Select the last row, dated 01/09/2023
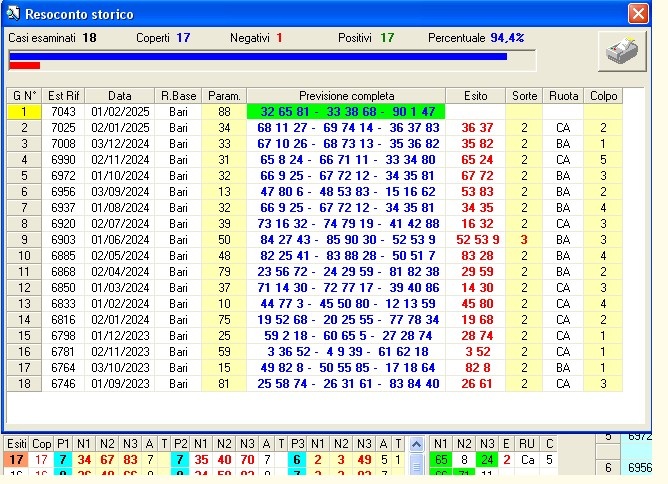The width and height of the screenshot is (668, 484). (x=119, y=384)
